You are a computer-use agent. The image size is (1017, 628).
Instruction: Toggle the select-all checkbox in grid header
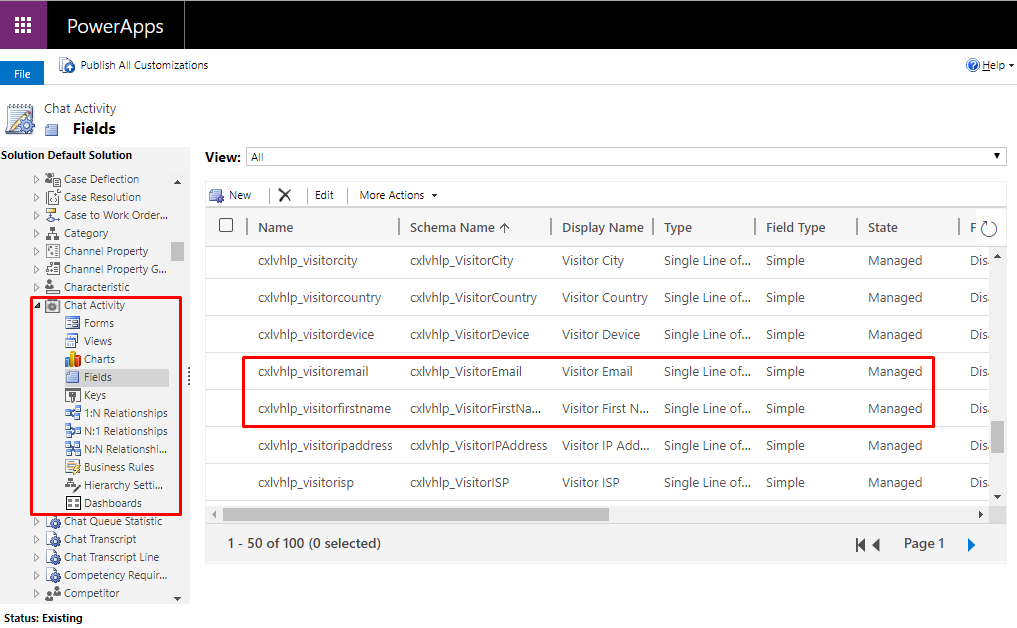(x=226, y=225)
